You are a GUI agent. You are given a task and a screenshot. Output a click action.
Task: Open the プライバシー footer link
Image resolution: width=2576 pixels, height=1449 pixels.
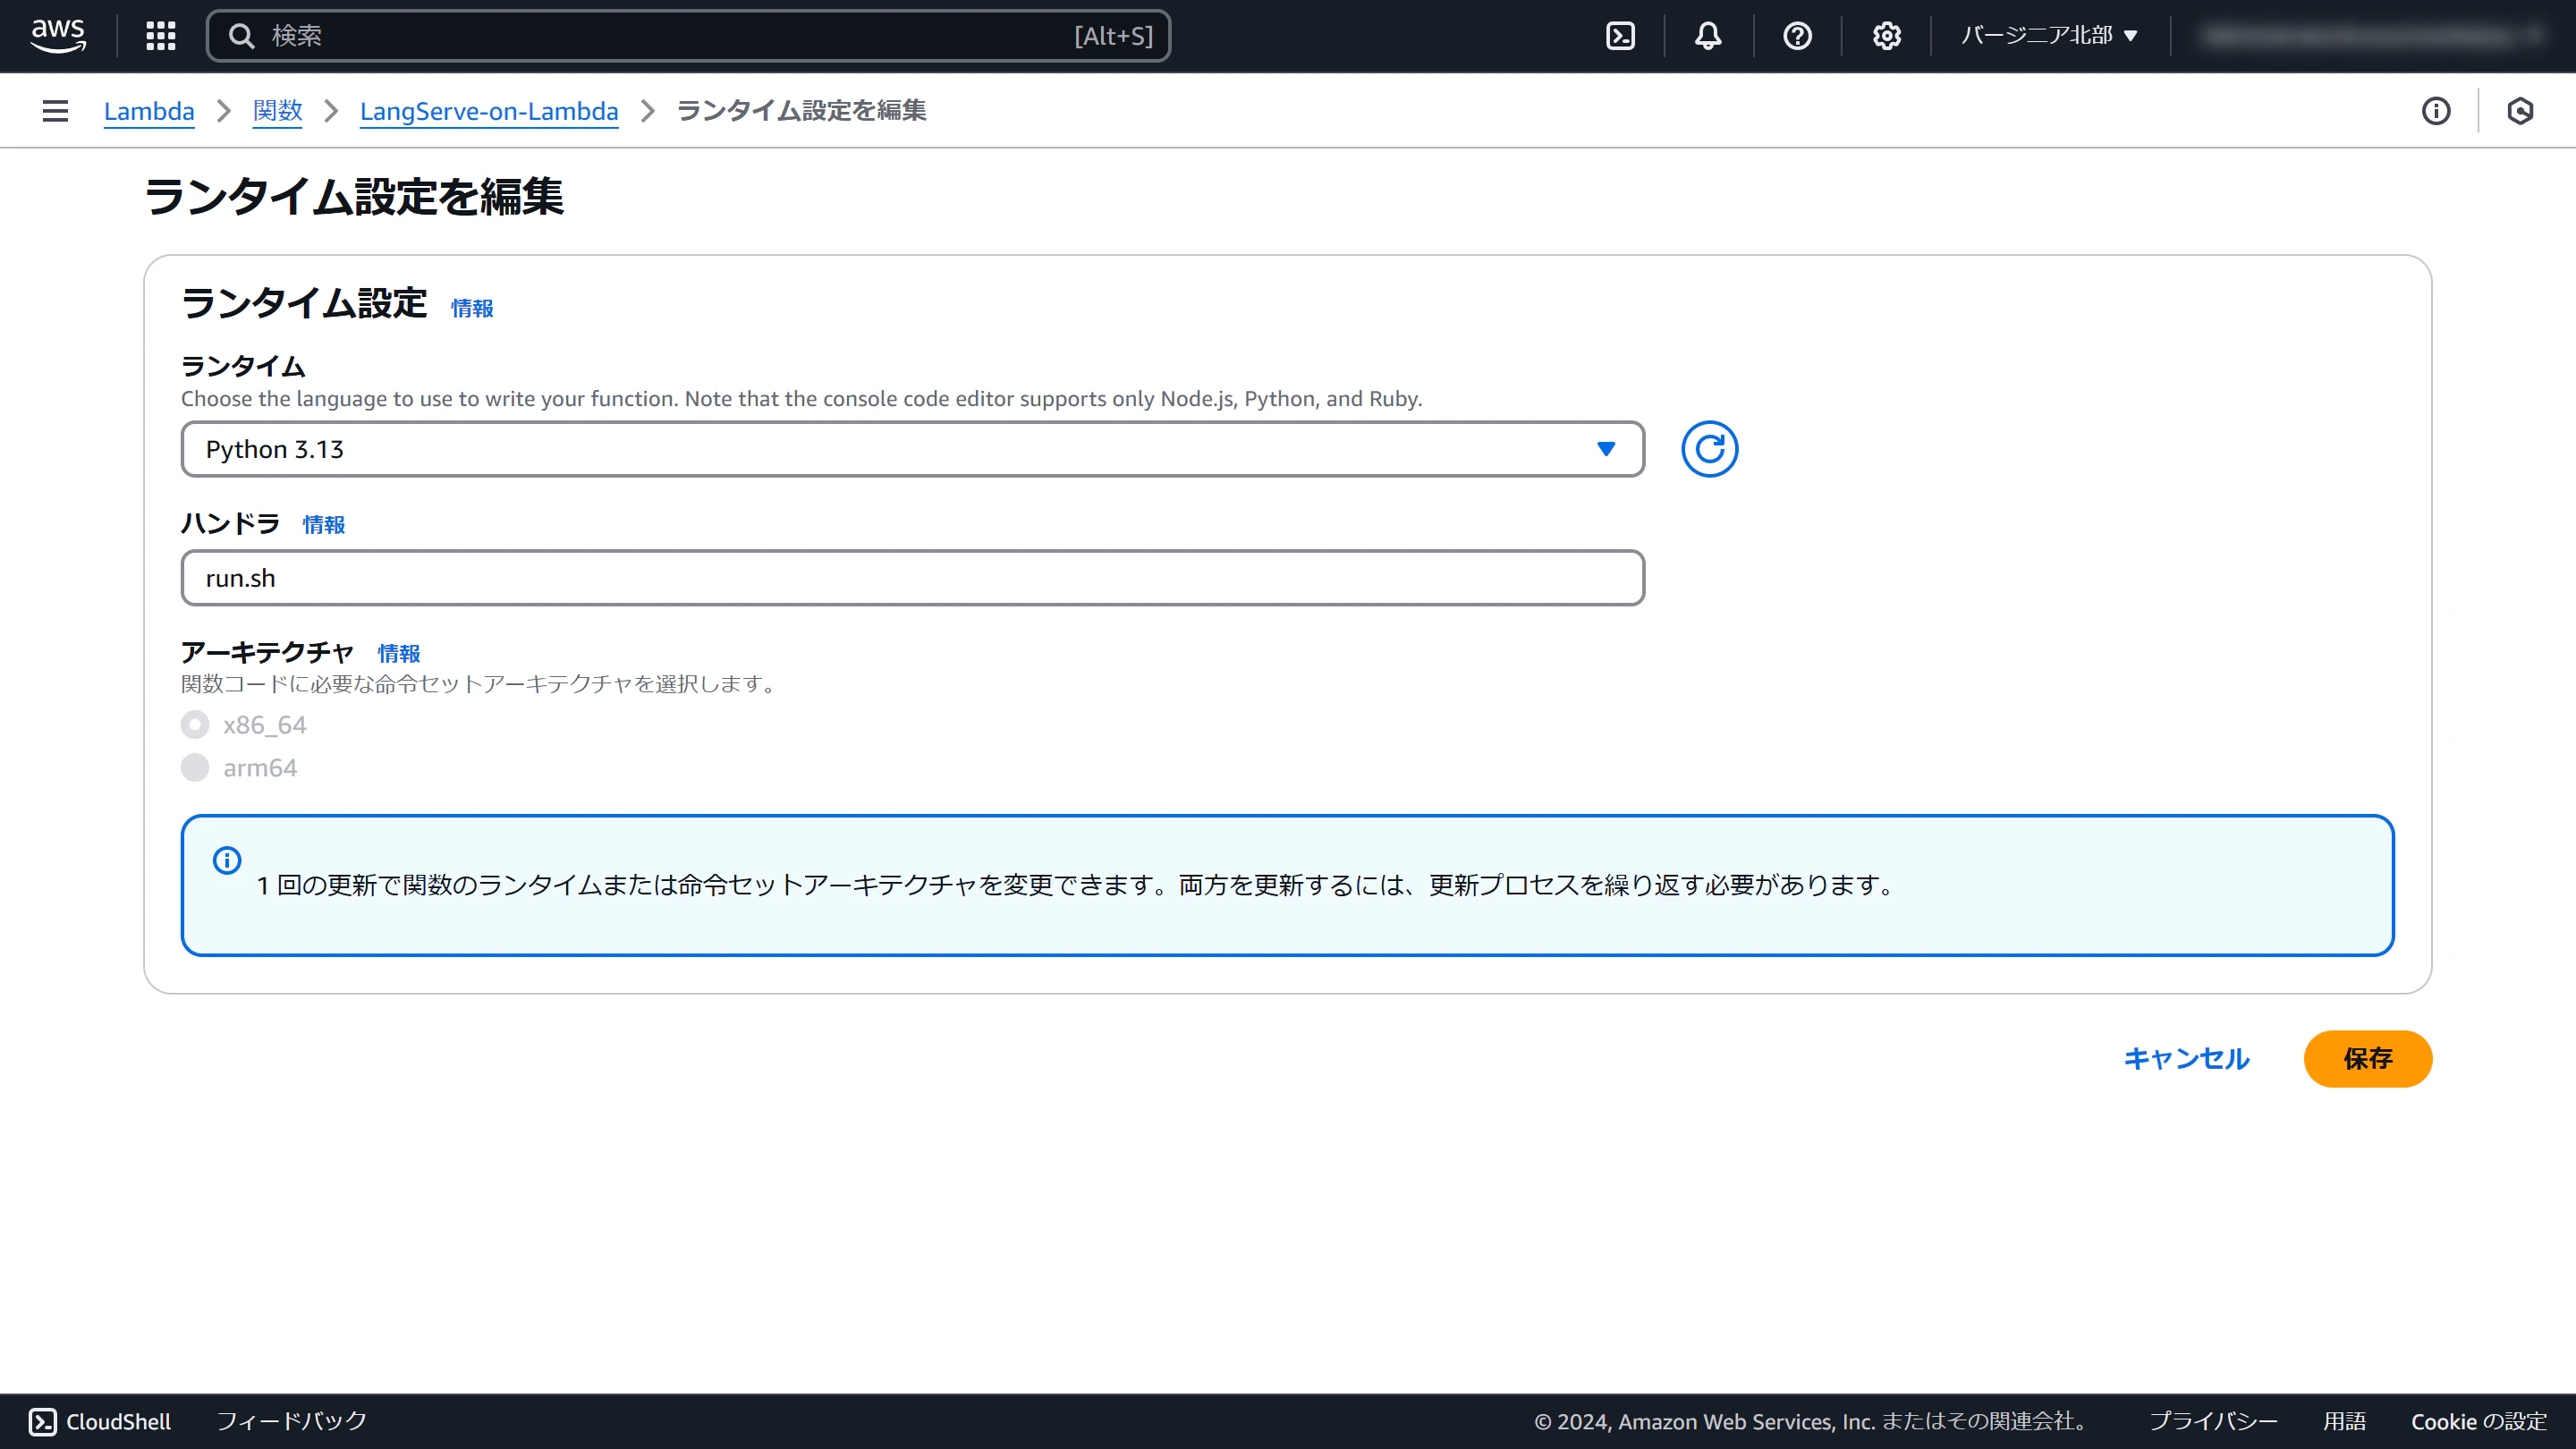pyautogui.click(x=2213, y=1421)
